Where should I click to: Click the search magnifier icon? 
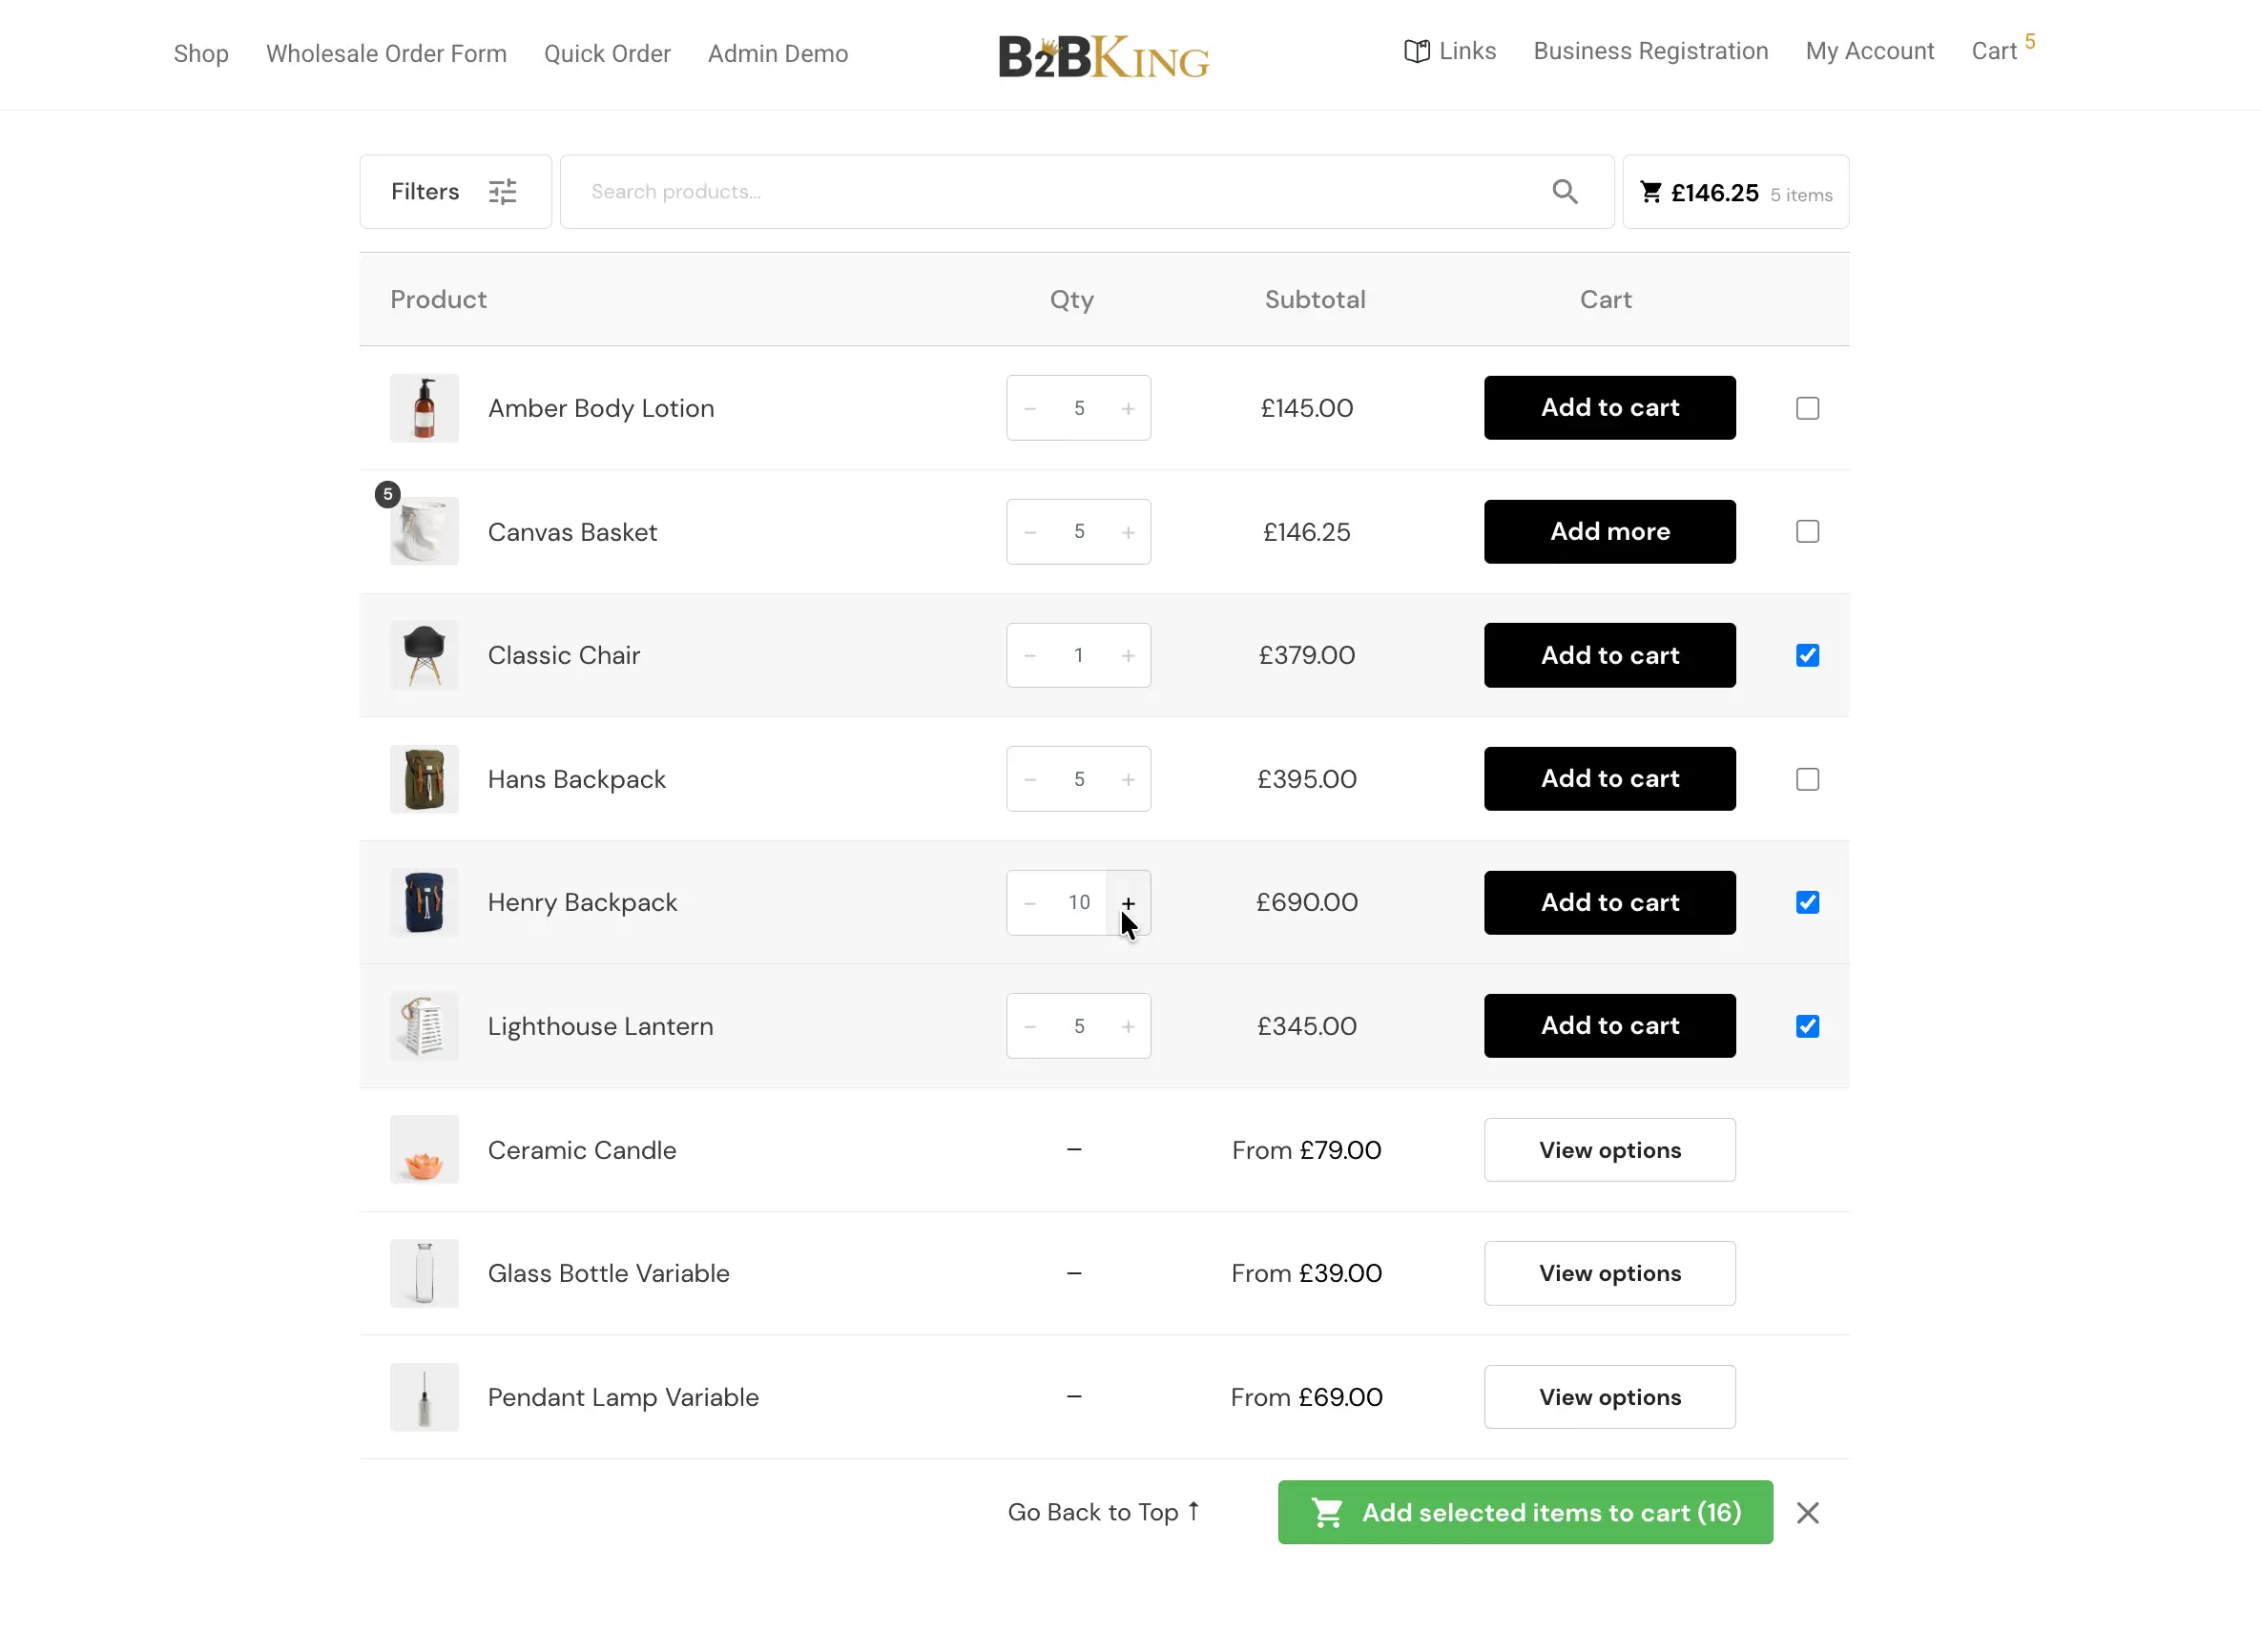point(1564,191)
